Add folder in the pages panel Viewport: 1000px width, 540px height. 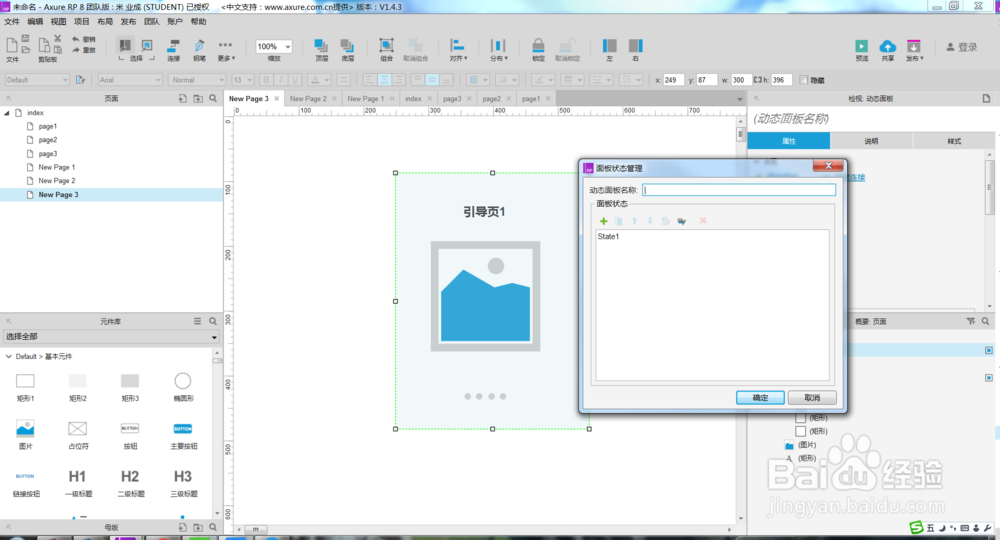click(x=198, y=98)
